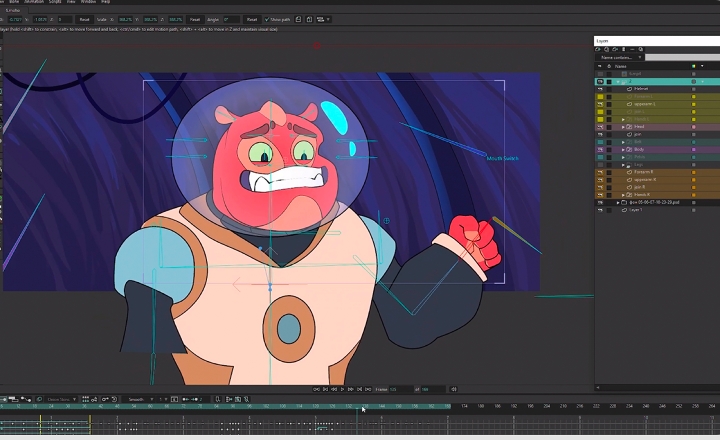720x440 pixels.
Task: Click the layer name filter text field
Action: 682,57
